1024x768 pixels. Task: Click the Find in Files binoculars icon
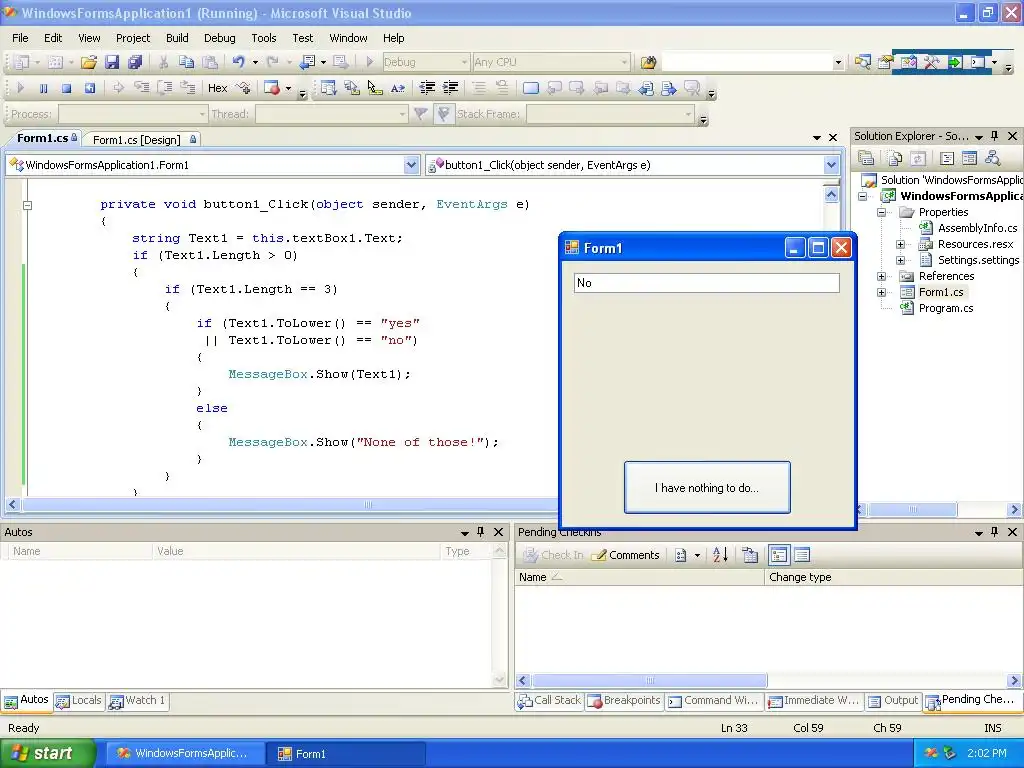click(x=648, y=62)
